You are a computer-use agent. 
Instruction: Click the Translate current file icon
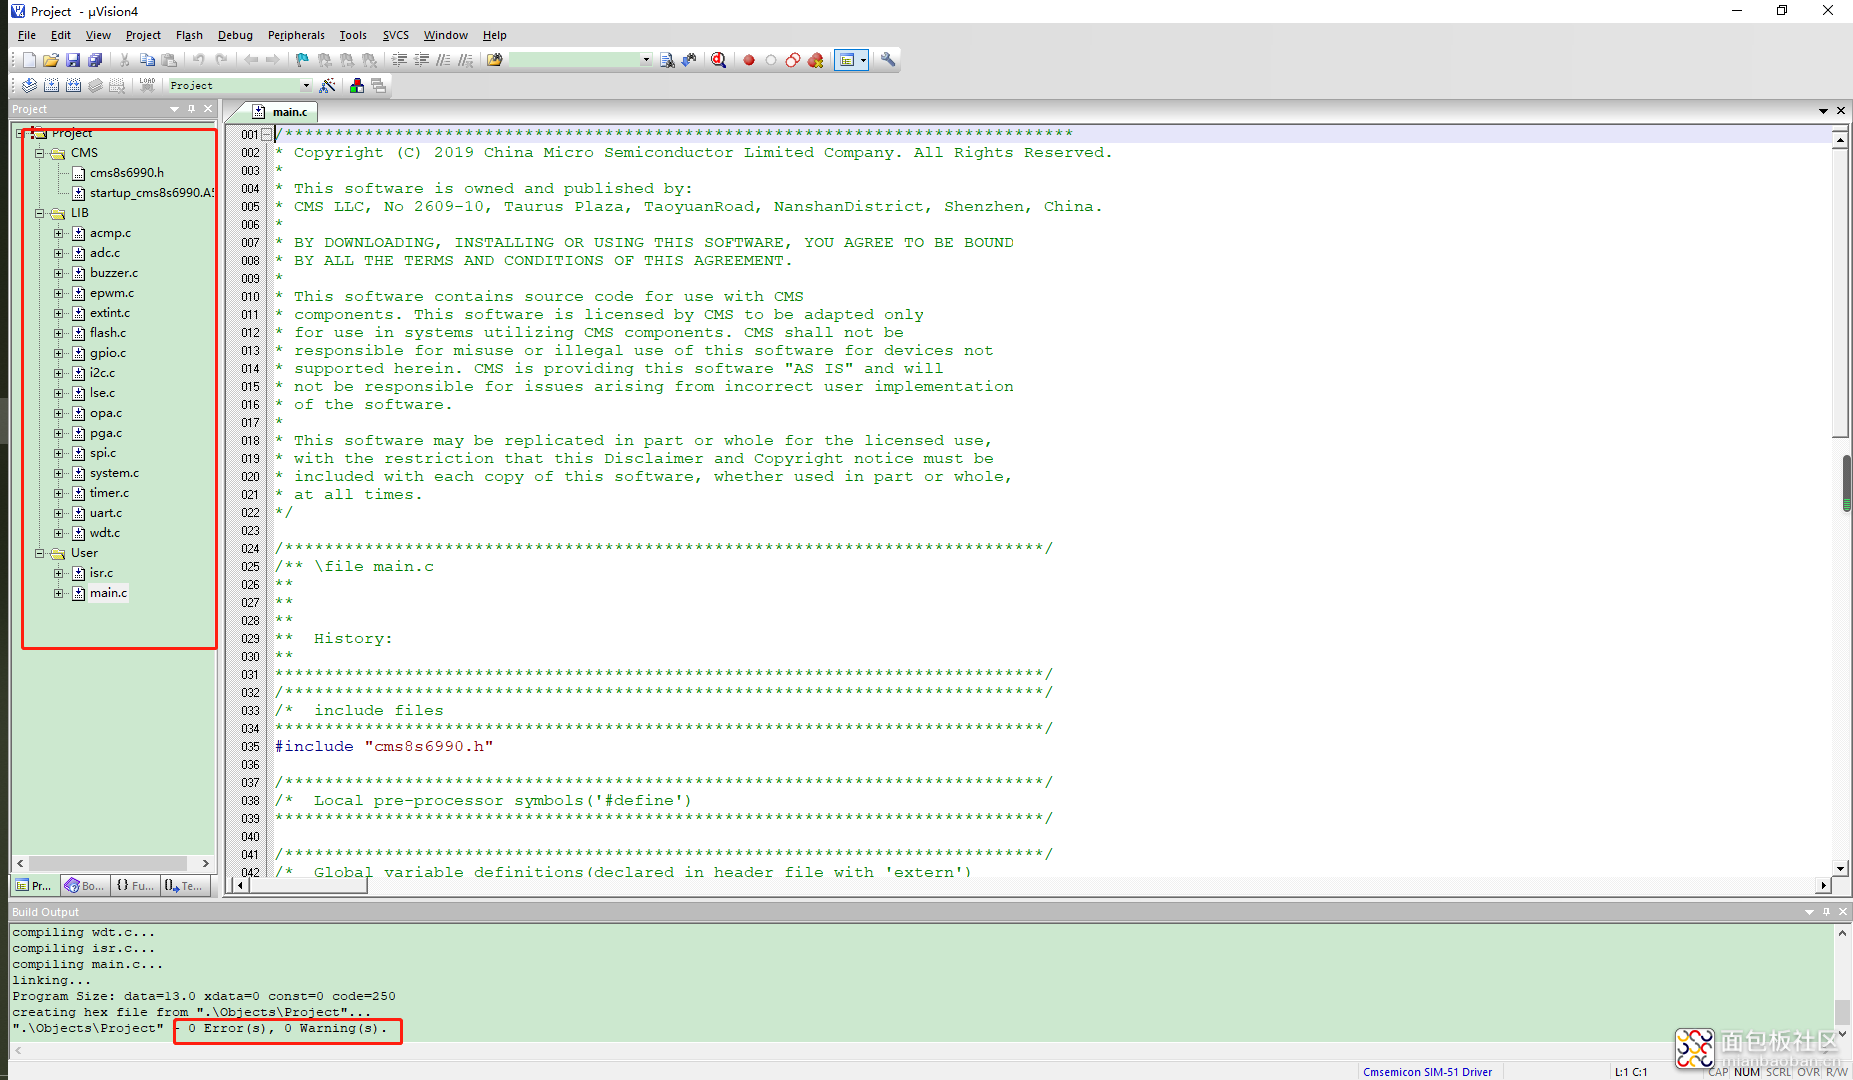[x=29, y=86]
